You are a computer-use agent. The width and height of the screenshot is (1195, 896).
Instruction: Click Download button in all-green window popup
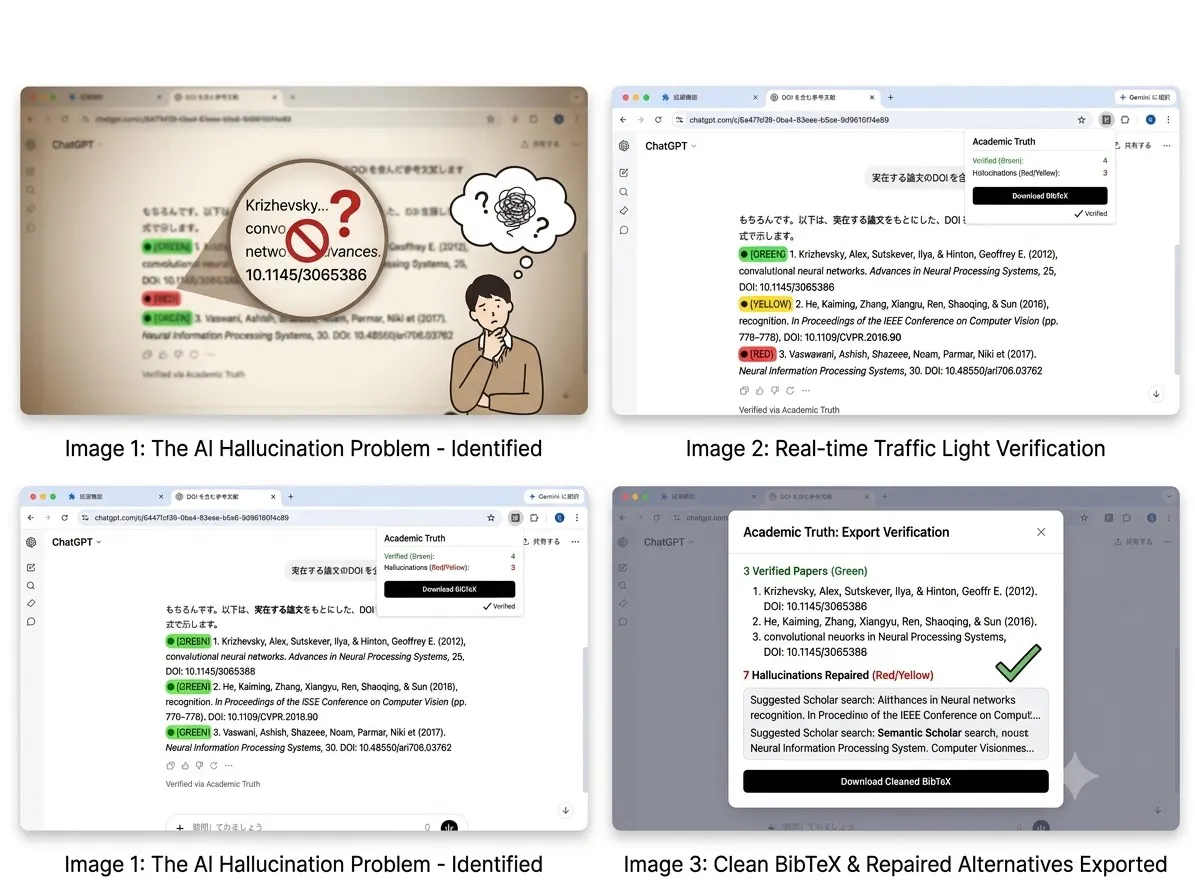(x=450, y=589)
